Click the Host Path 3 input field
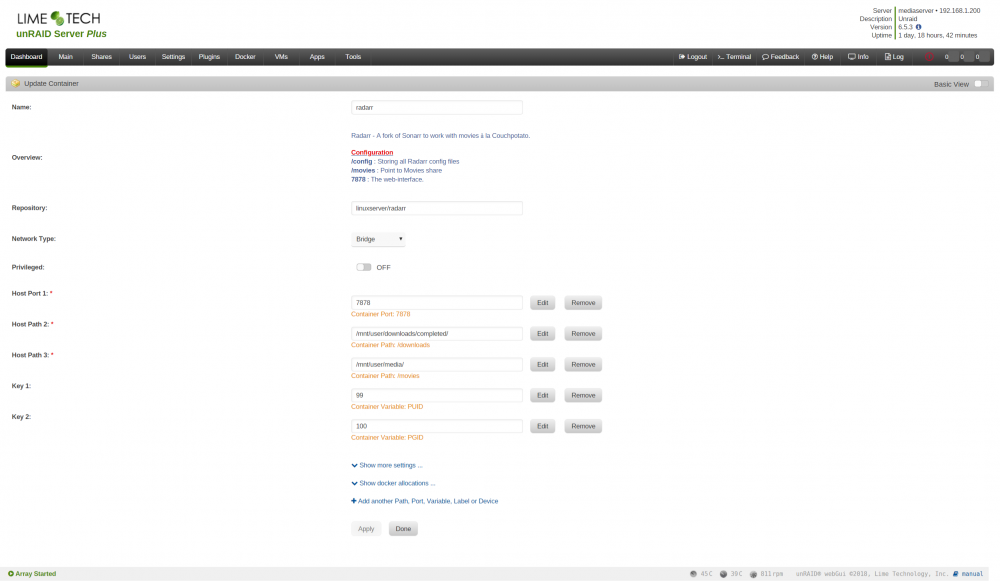This screenshot has height=581, width=1000. 437,365
